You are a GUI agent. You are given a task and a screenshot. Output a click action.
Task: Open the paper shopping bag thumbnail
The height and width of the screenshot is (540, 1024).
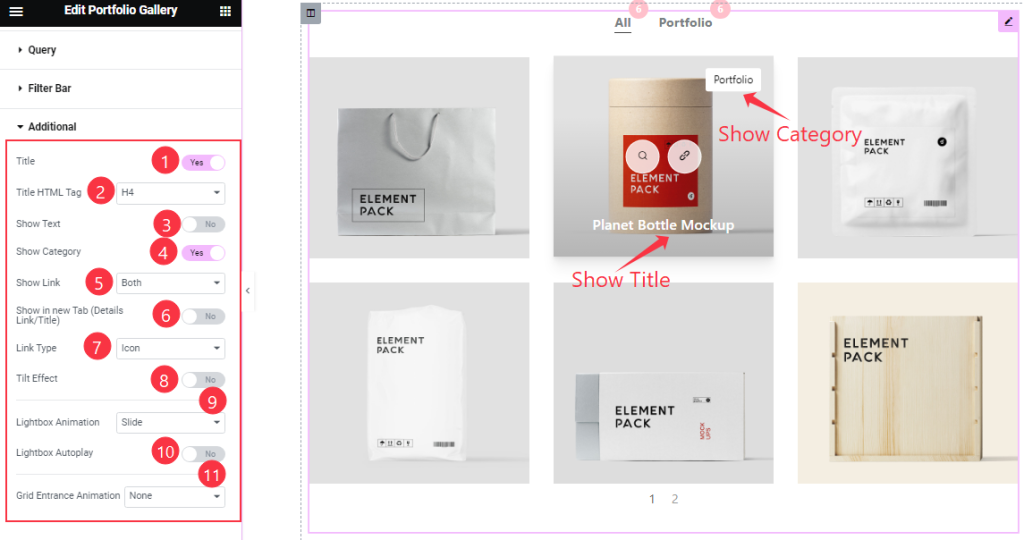point(419,157)
